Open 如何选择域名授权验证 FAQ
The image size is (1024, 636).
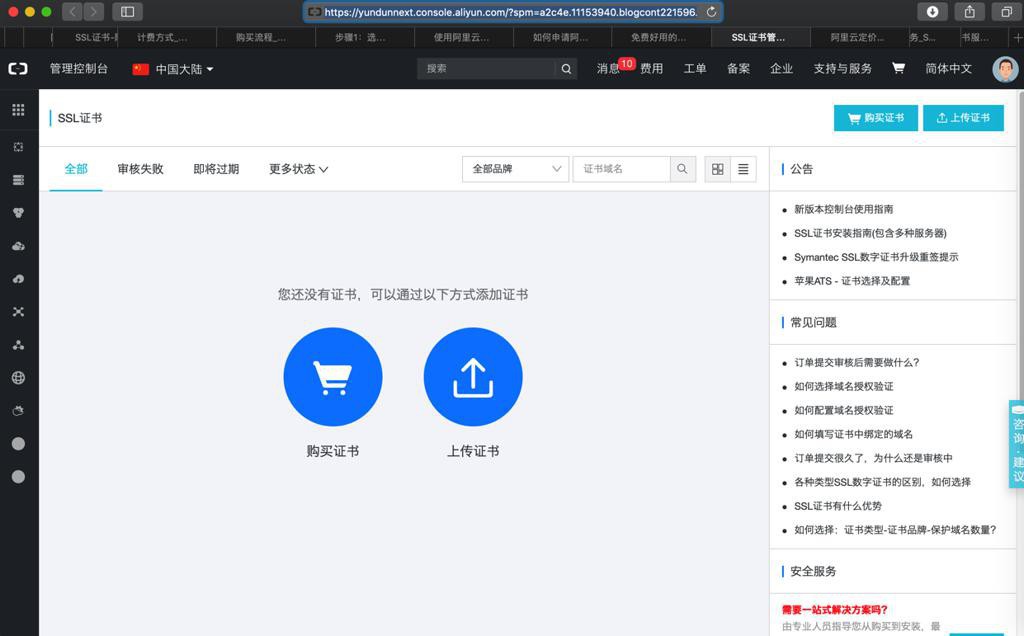(x=843, y=387)
